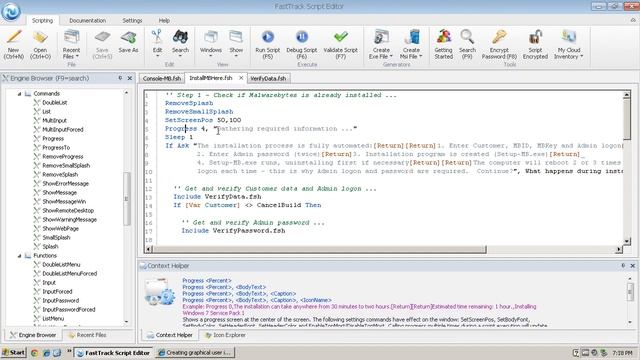
Task: Switch to the Scripting ribbon tab
Action: point(42,20)
